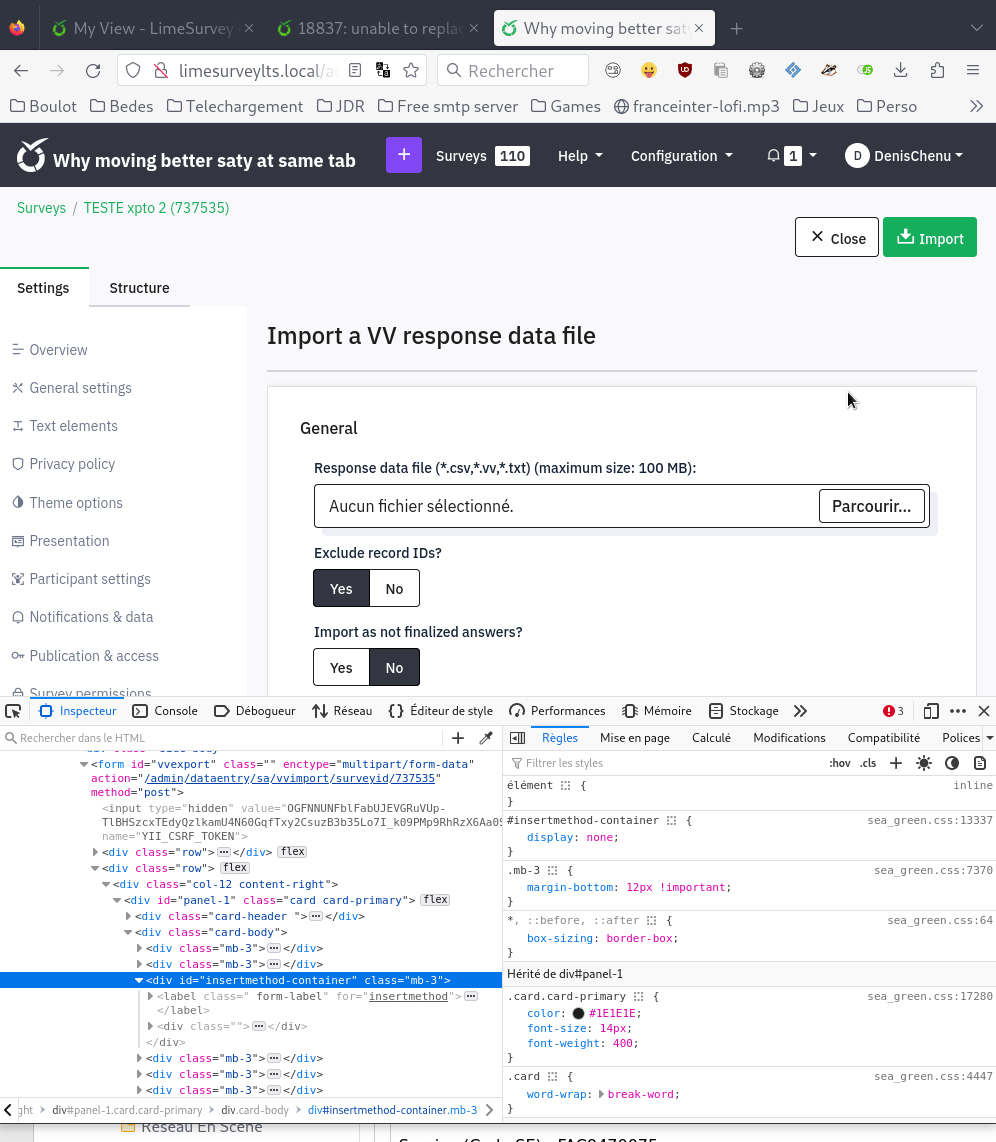Image resolution: width=996 pixels, height=1142 pixels.
Task: Switch to the Structure tab
Action: click(139, 288)
